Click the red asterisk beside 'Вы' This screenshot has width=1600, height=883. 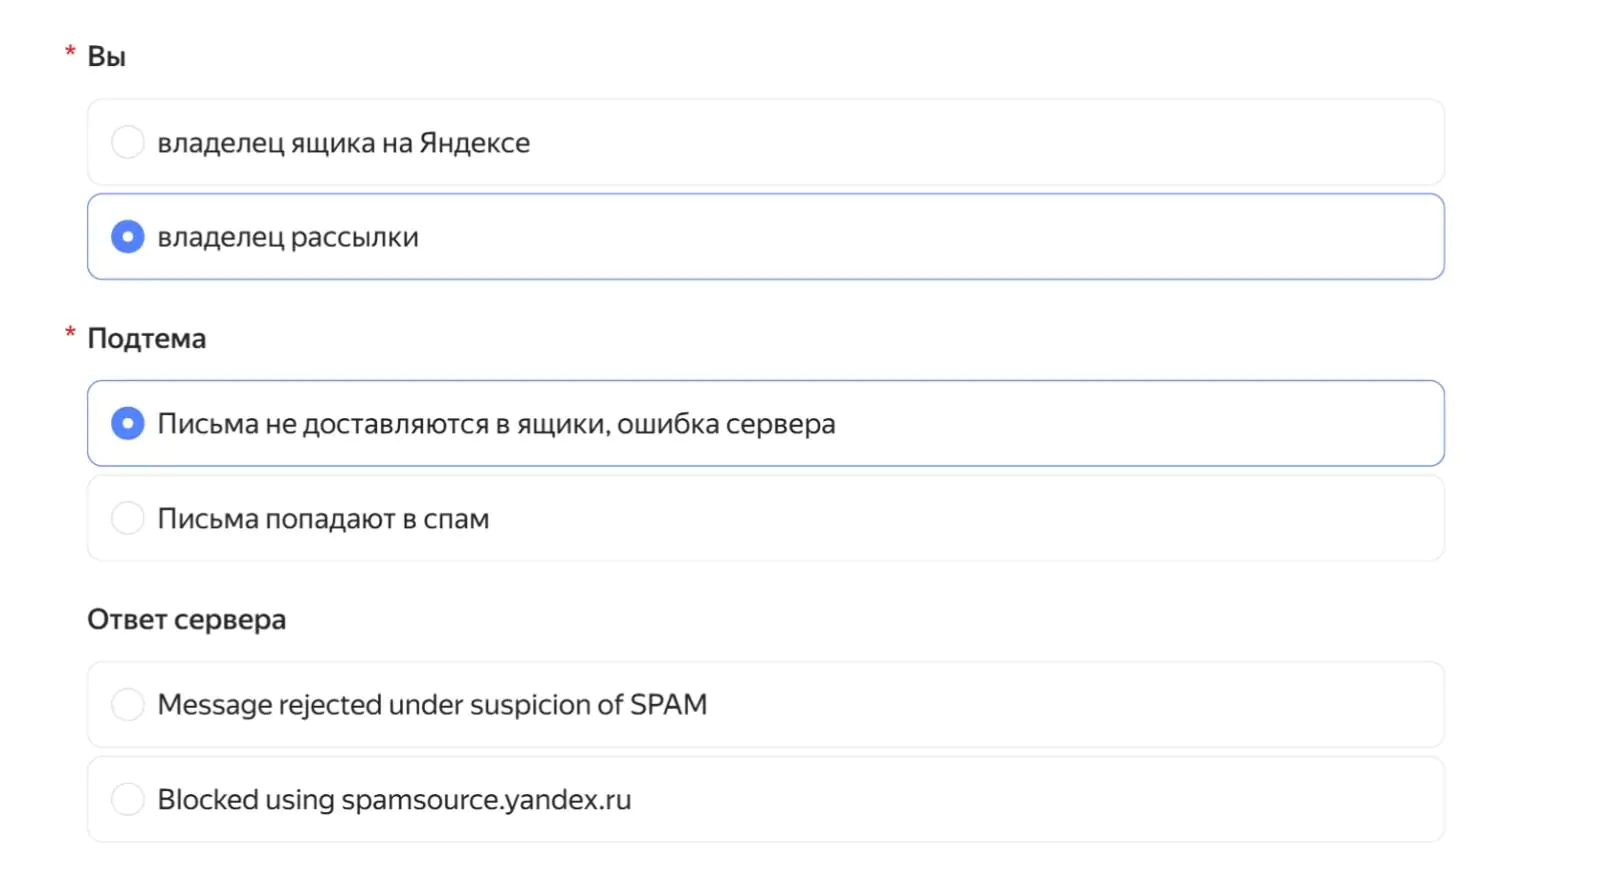pyautogui.click(x=70, y=51)
